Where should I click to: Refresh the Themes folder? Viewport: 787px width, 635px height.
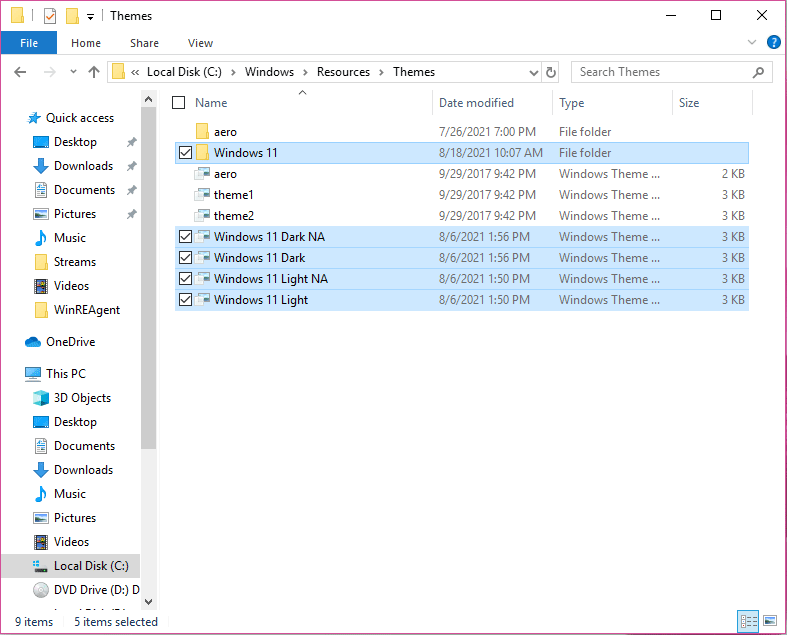pos(551,72)
